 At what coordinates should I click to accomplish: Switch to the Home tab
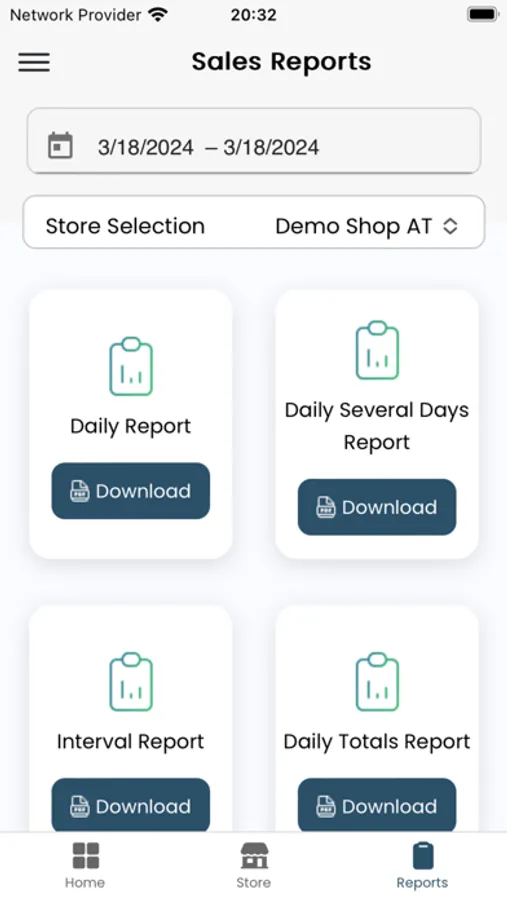(x=85, y=865)
